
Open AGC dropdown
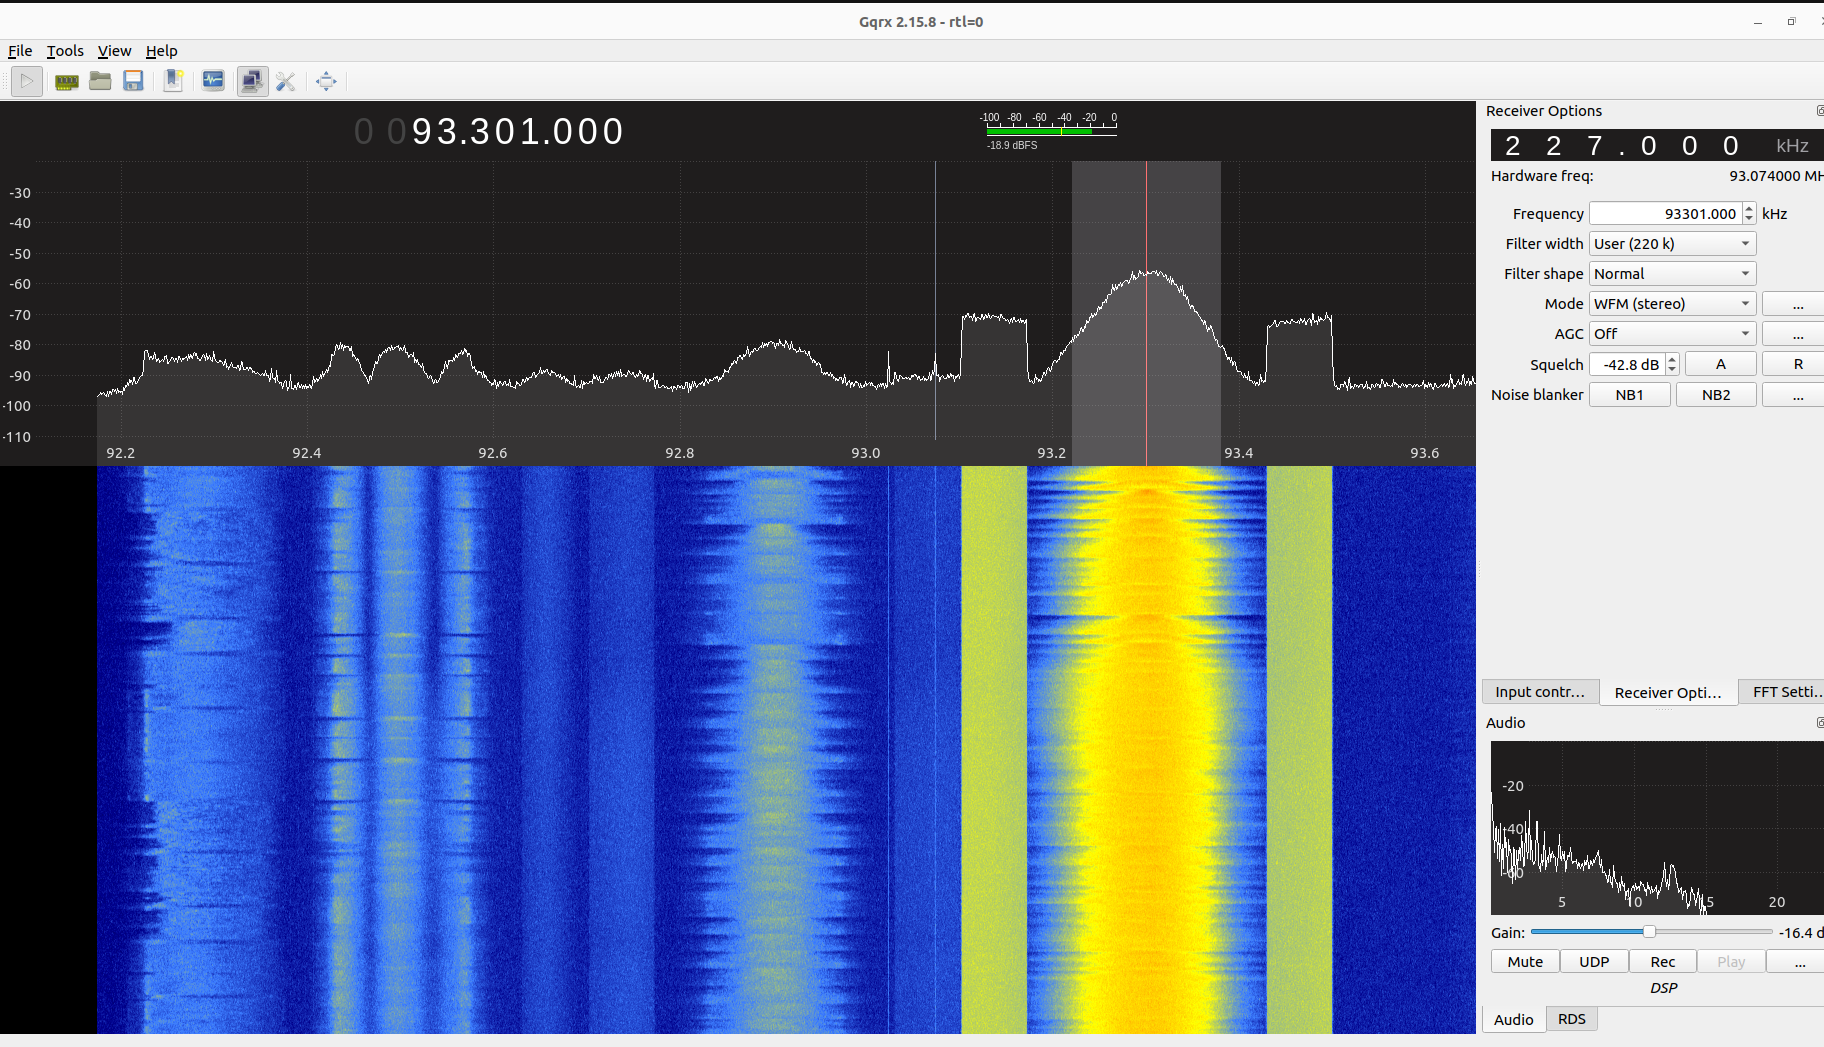click(1672, 334)
